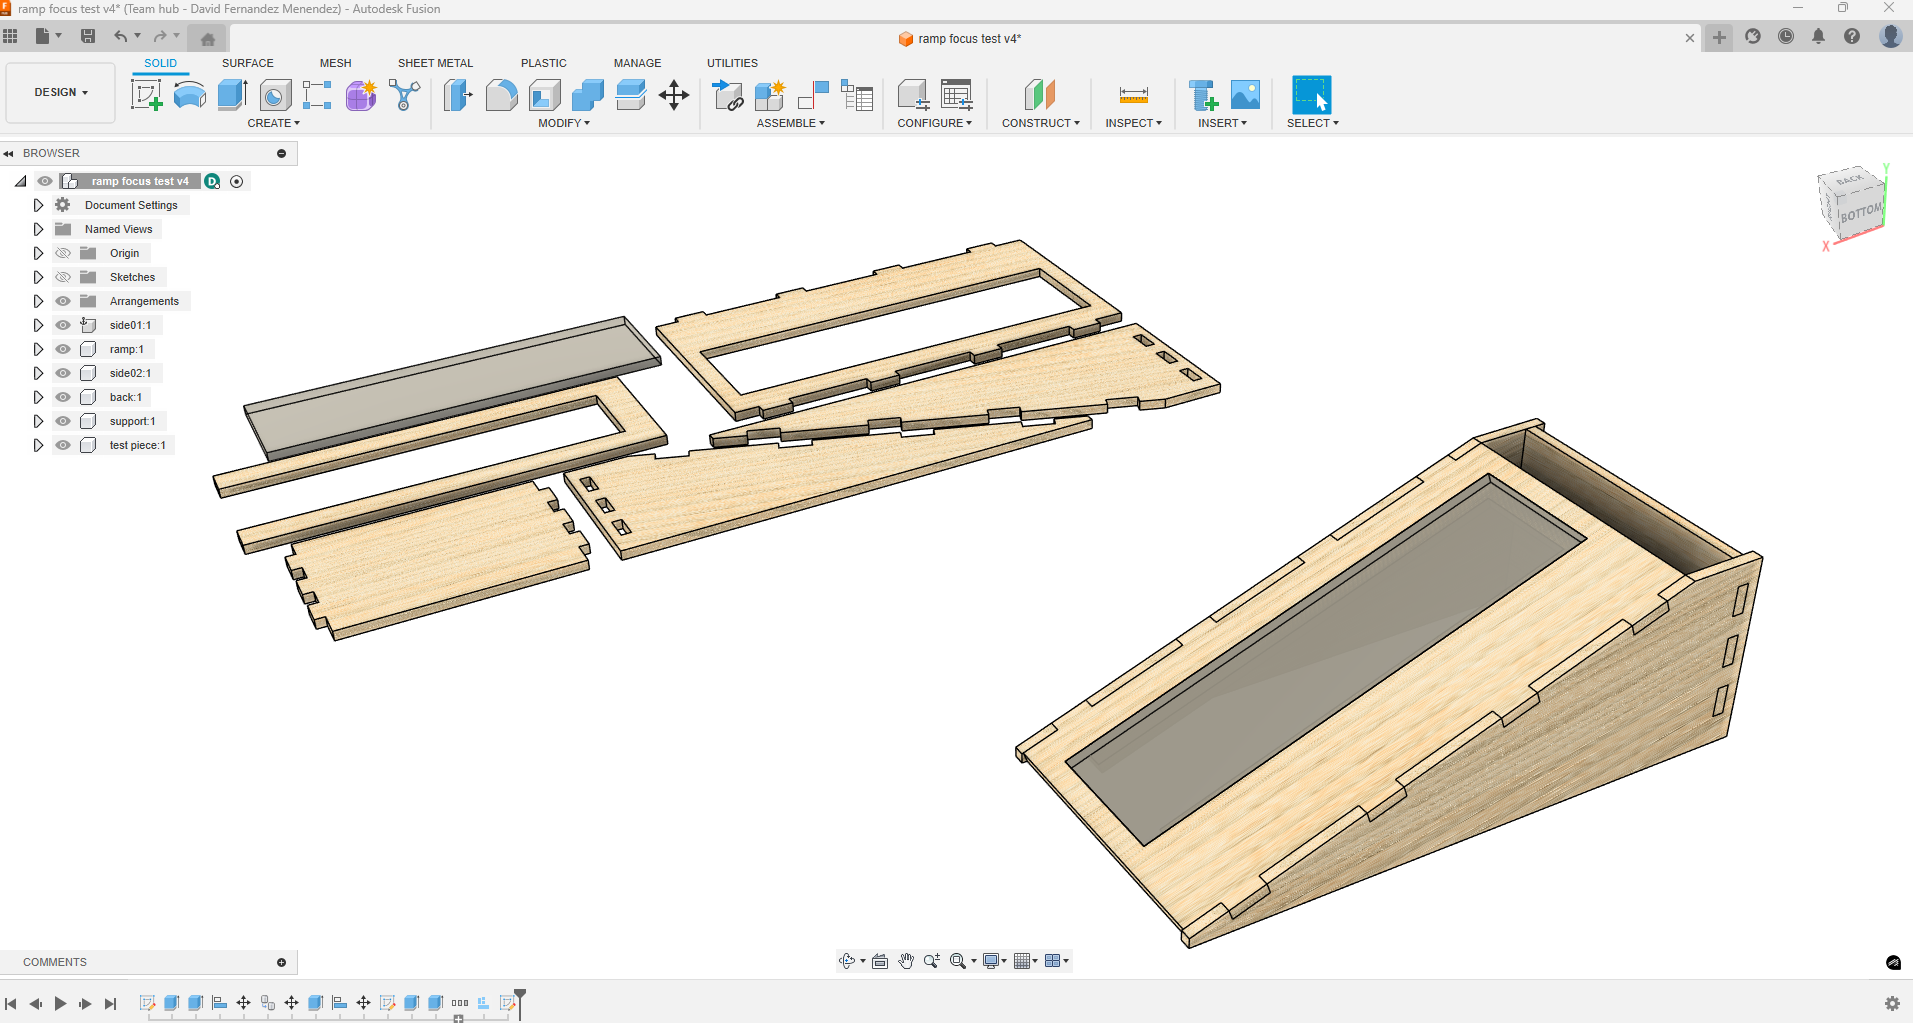
Task: Click the Comments panel header
Action: pyautogui.click(x=55, y=961)
